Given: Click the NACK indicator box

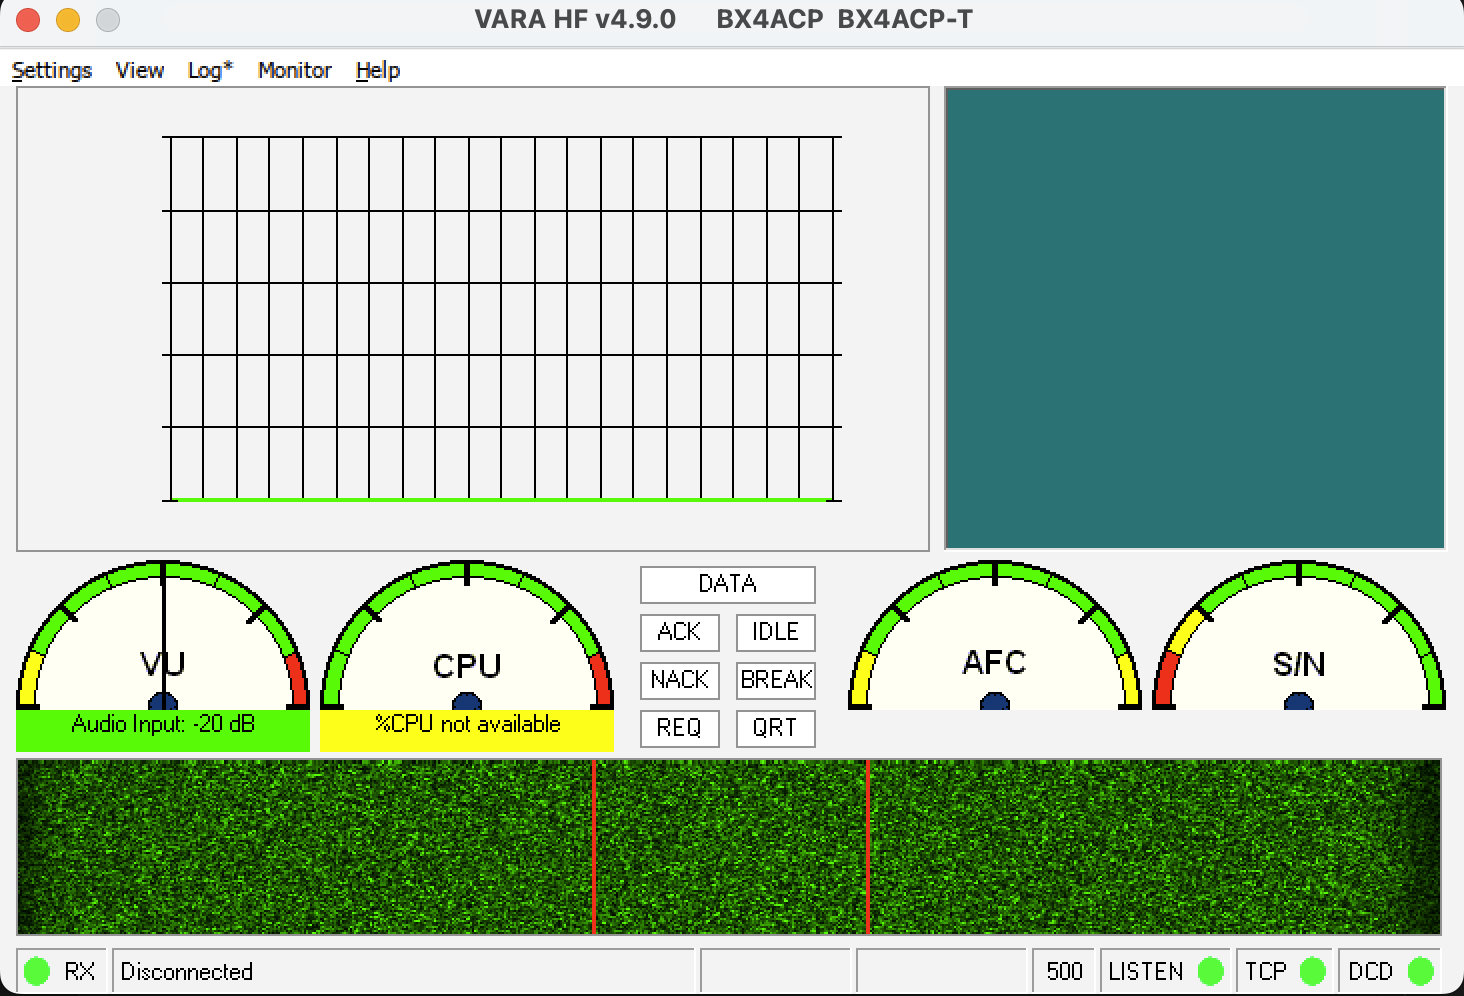Looking at the screenshot, I should 679,680.
